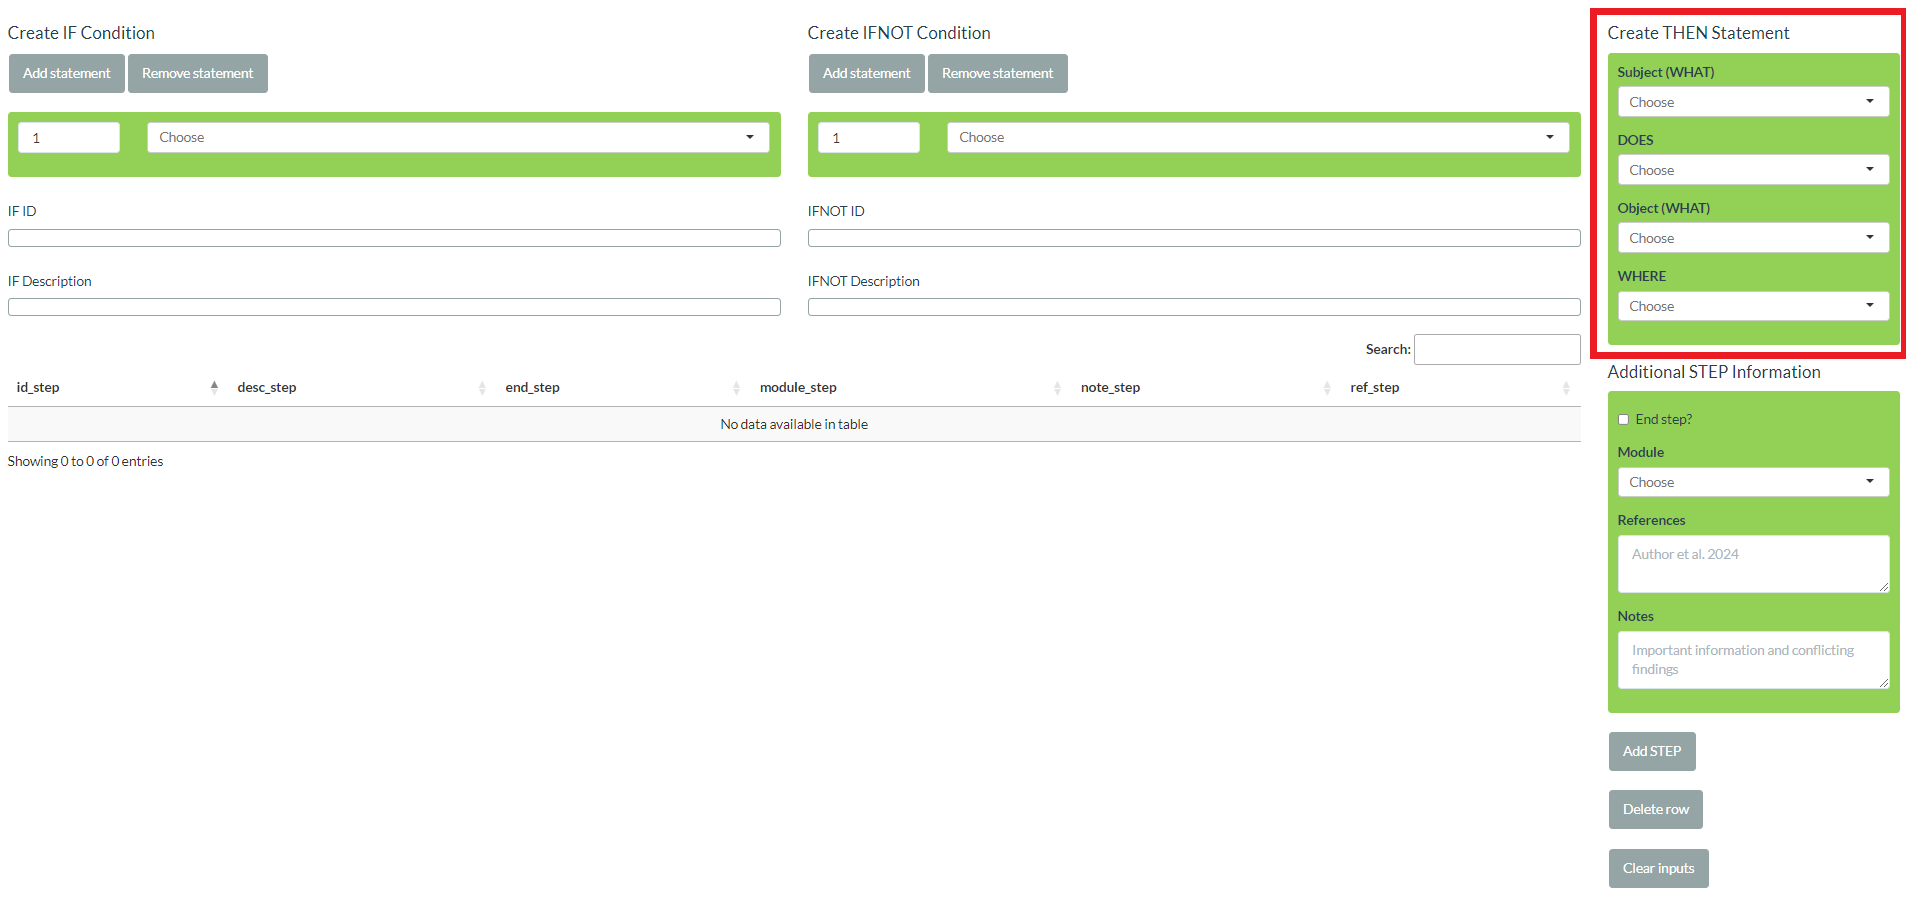Expand the DOES dropdown
Screen dimensions: 1906x897
tap(1753, 170)
